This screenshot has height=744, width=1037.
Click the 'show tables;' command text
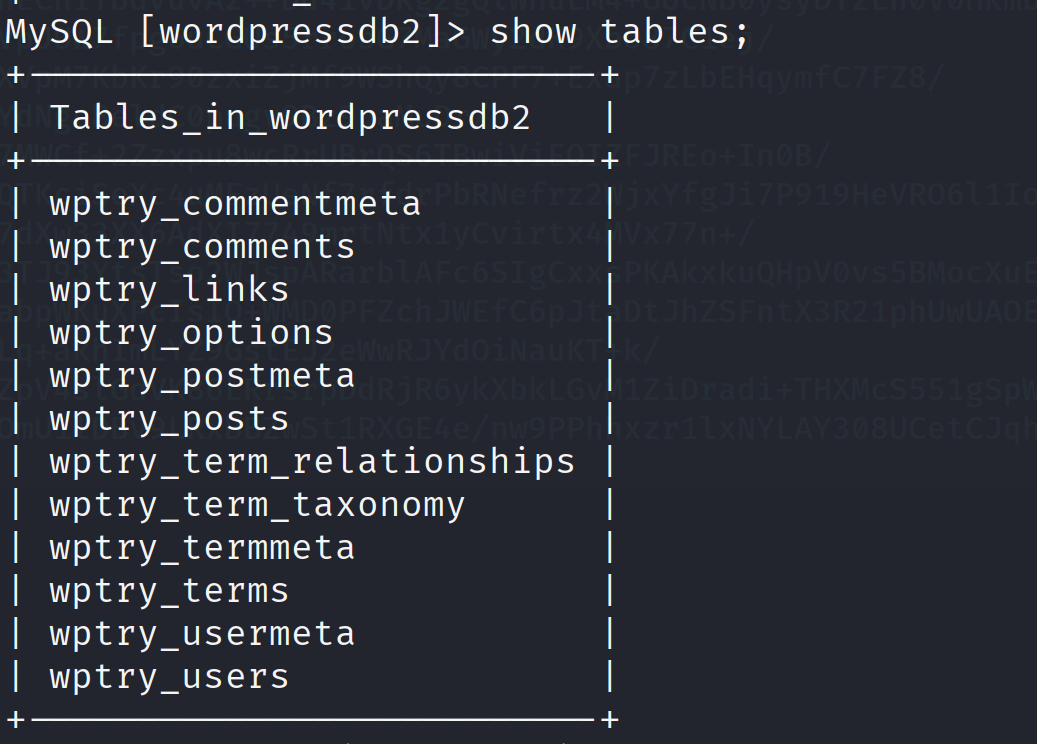point(619,32)
